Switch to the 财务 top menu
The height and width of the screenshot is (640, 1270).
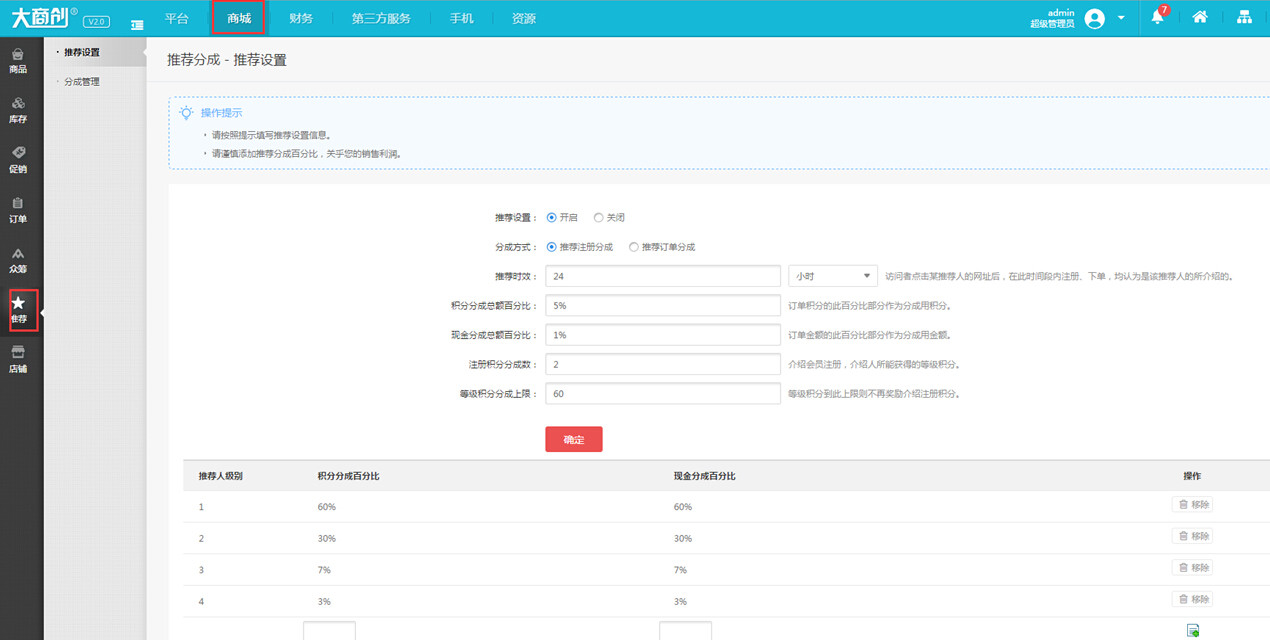point(300,18)
